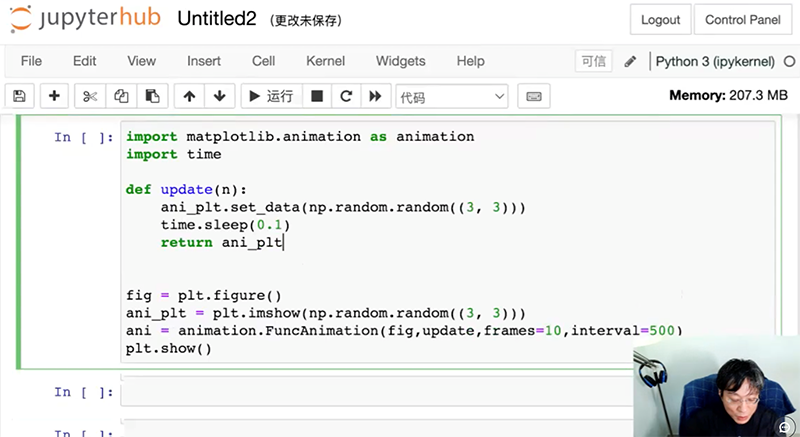
Task: Click the edit mode pencil icon
Action: point(630,61)
